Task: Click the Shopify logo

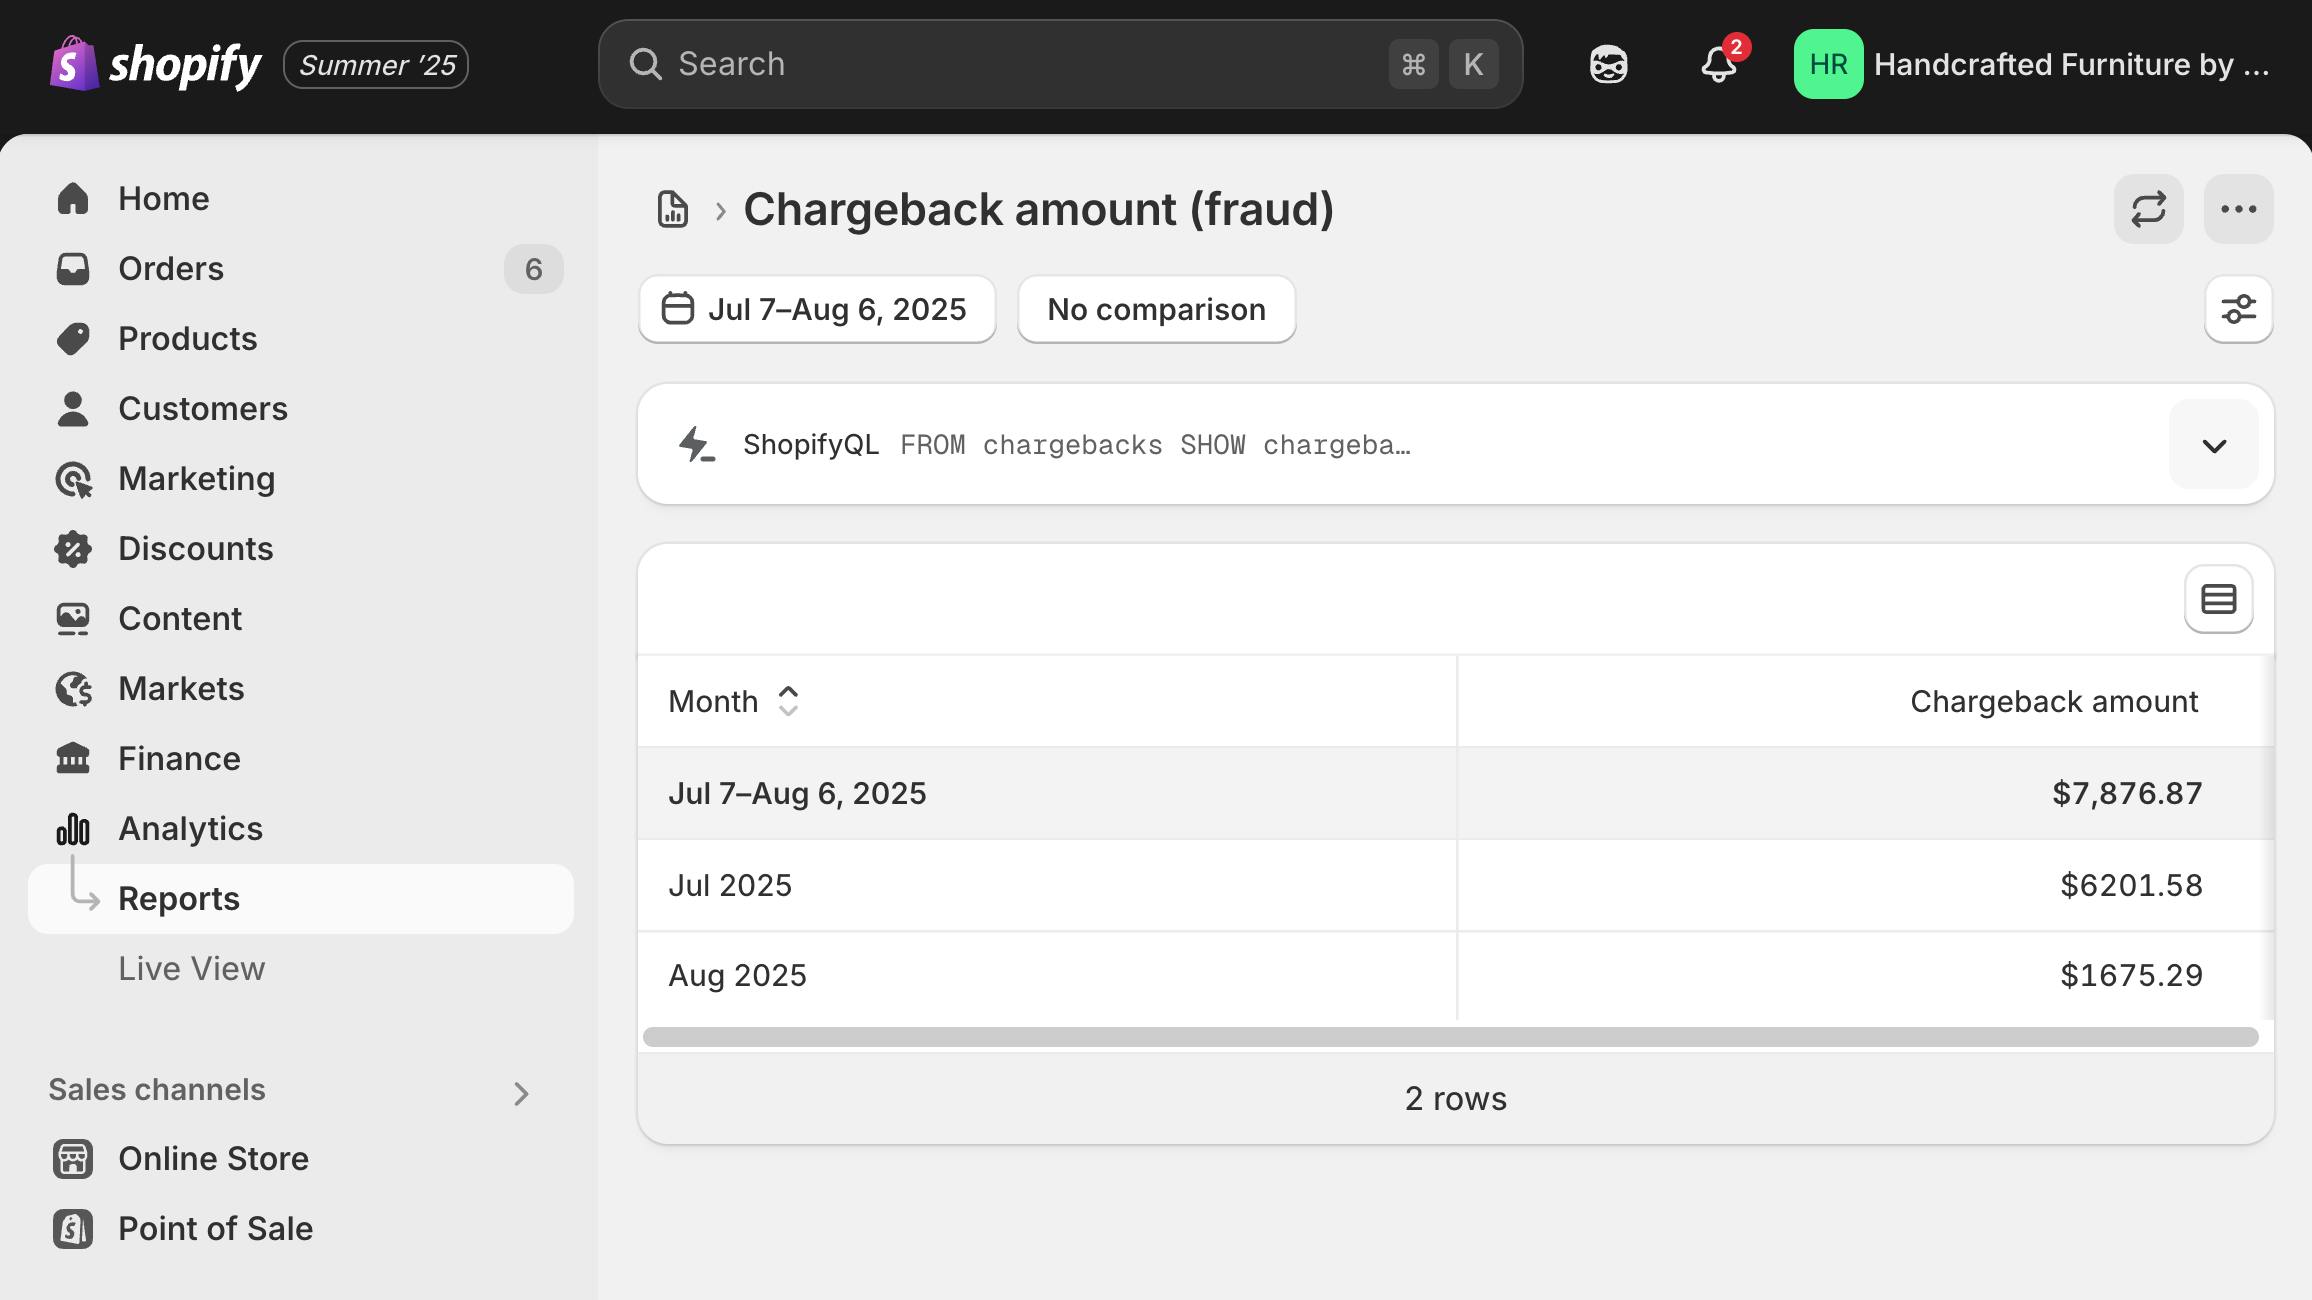Action: tap(155, 65)
